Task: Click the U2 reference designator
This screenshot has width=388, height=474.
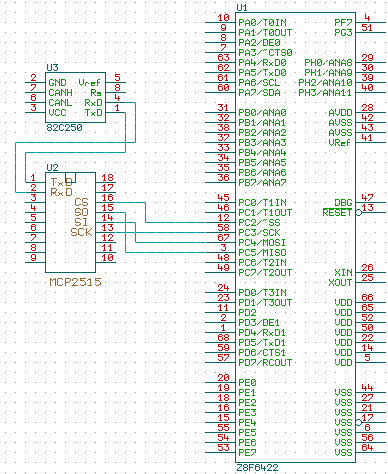Action: click(52, 167)
